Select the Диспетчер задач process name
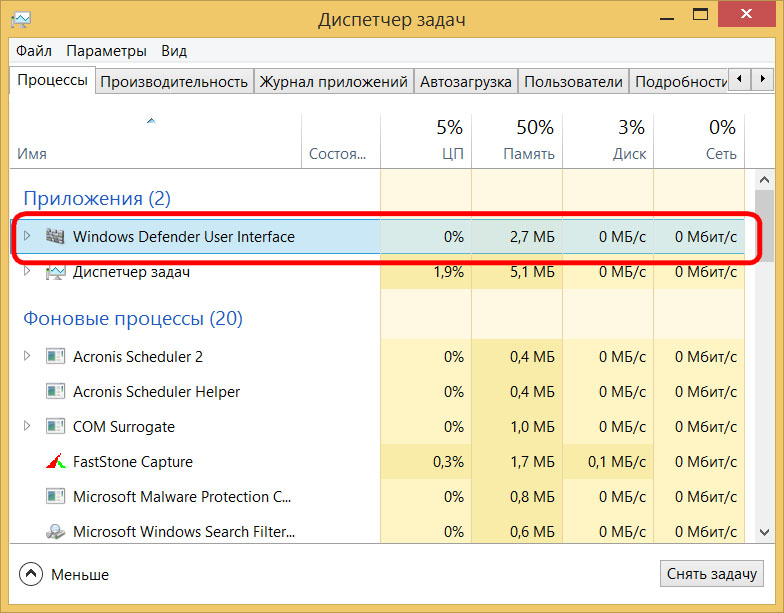Image resolution: width=784 pixels, height=613 pixels. point(132,272)
